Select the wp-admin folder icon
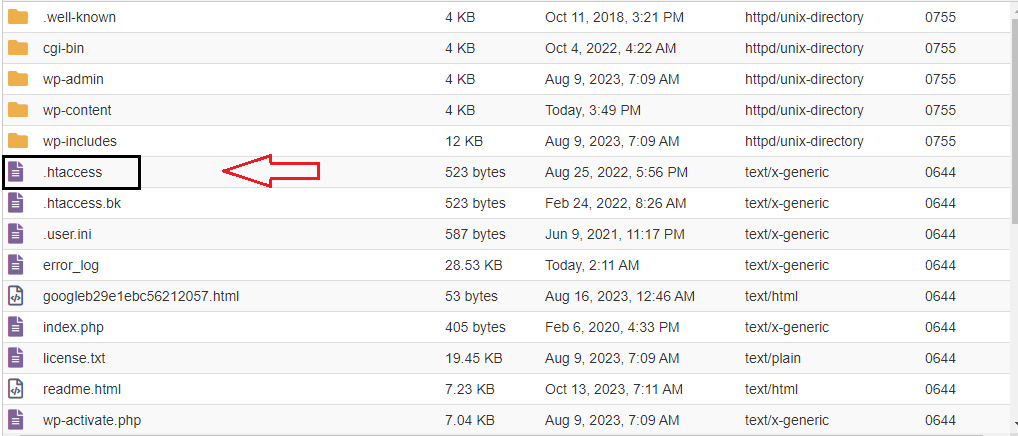 tap(18, 79)
